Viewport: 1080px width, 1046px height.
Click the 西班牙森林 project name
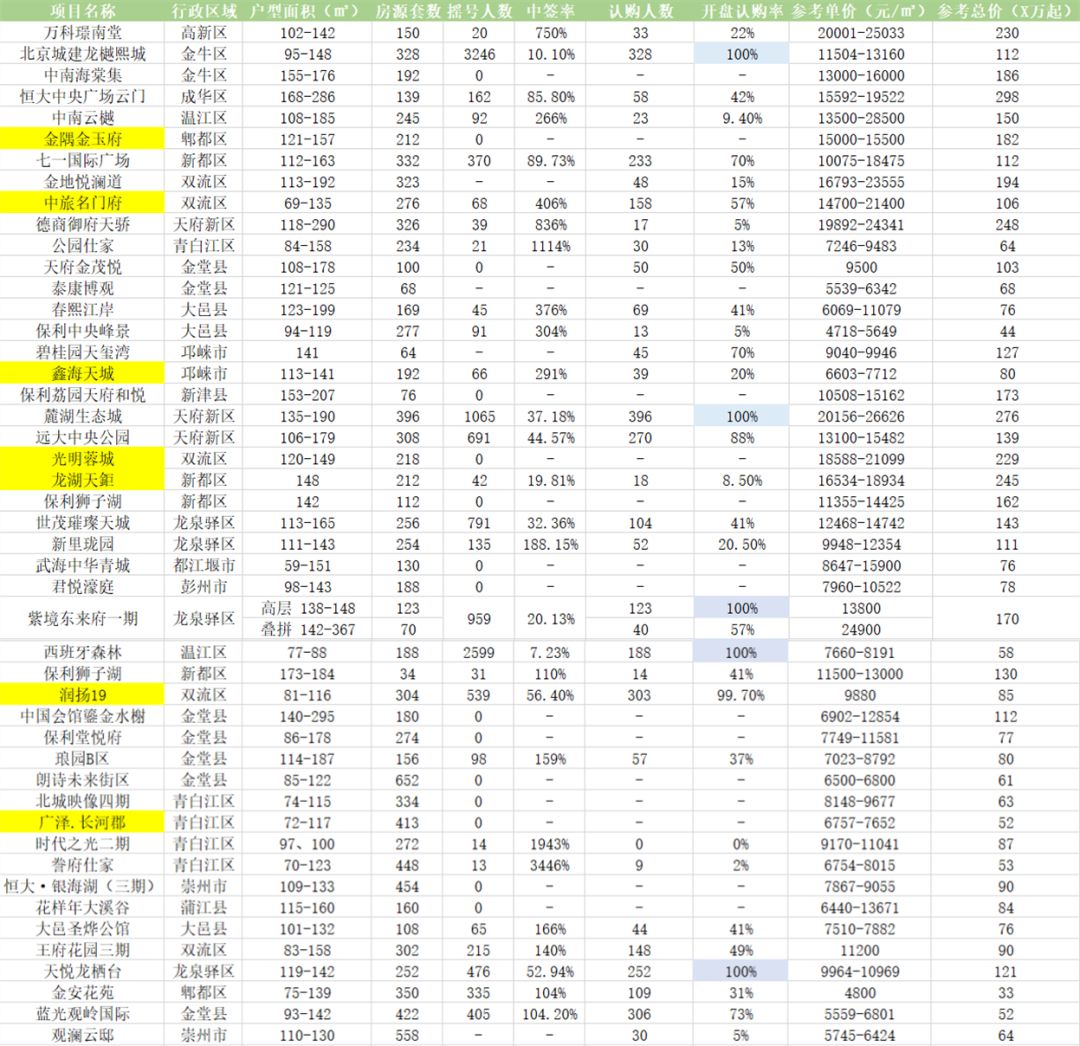[x=83, y=652]
